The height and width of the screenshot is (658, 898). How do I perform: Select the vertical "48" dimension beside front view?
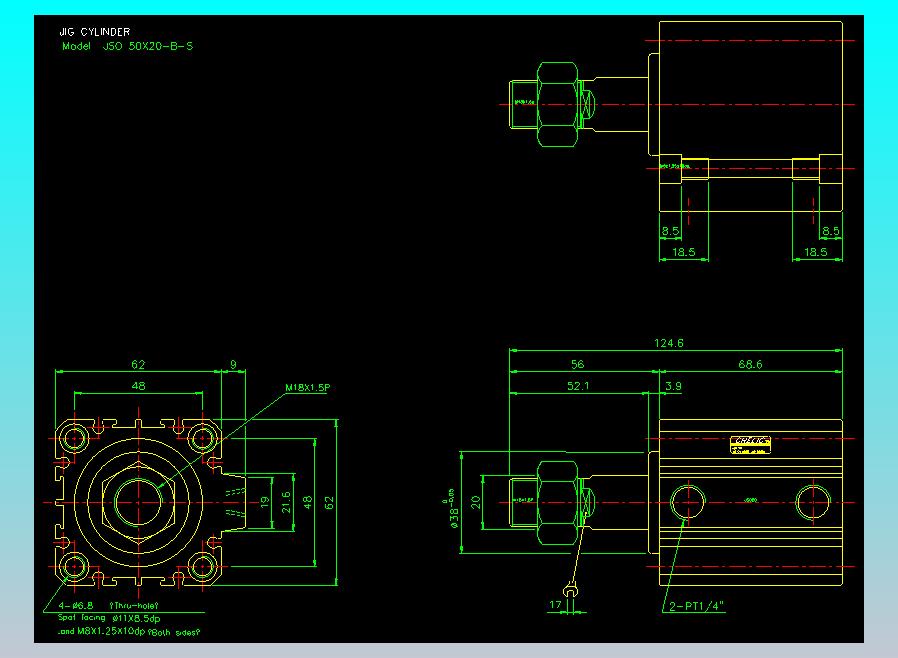pos(308,502)
